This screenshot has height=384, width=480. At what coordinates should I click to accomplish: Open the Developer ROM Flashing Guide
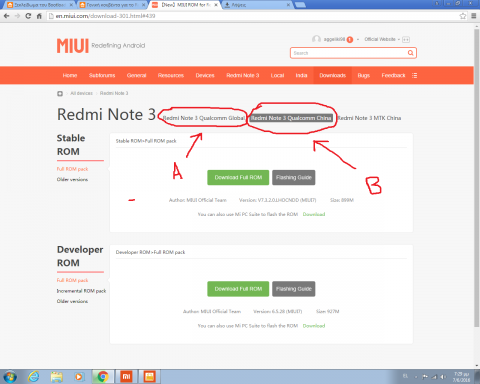[x=293, y=289]
